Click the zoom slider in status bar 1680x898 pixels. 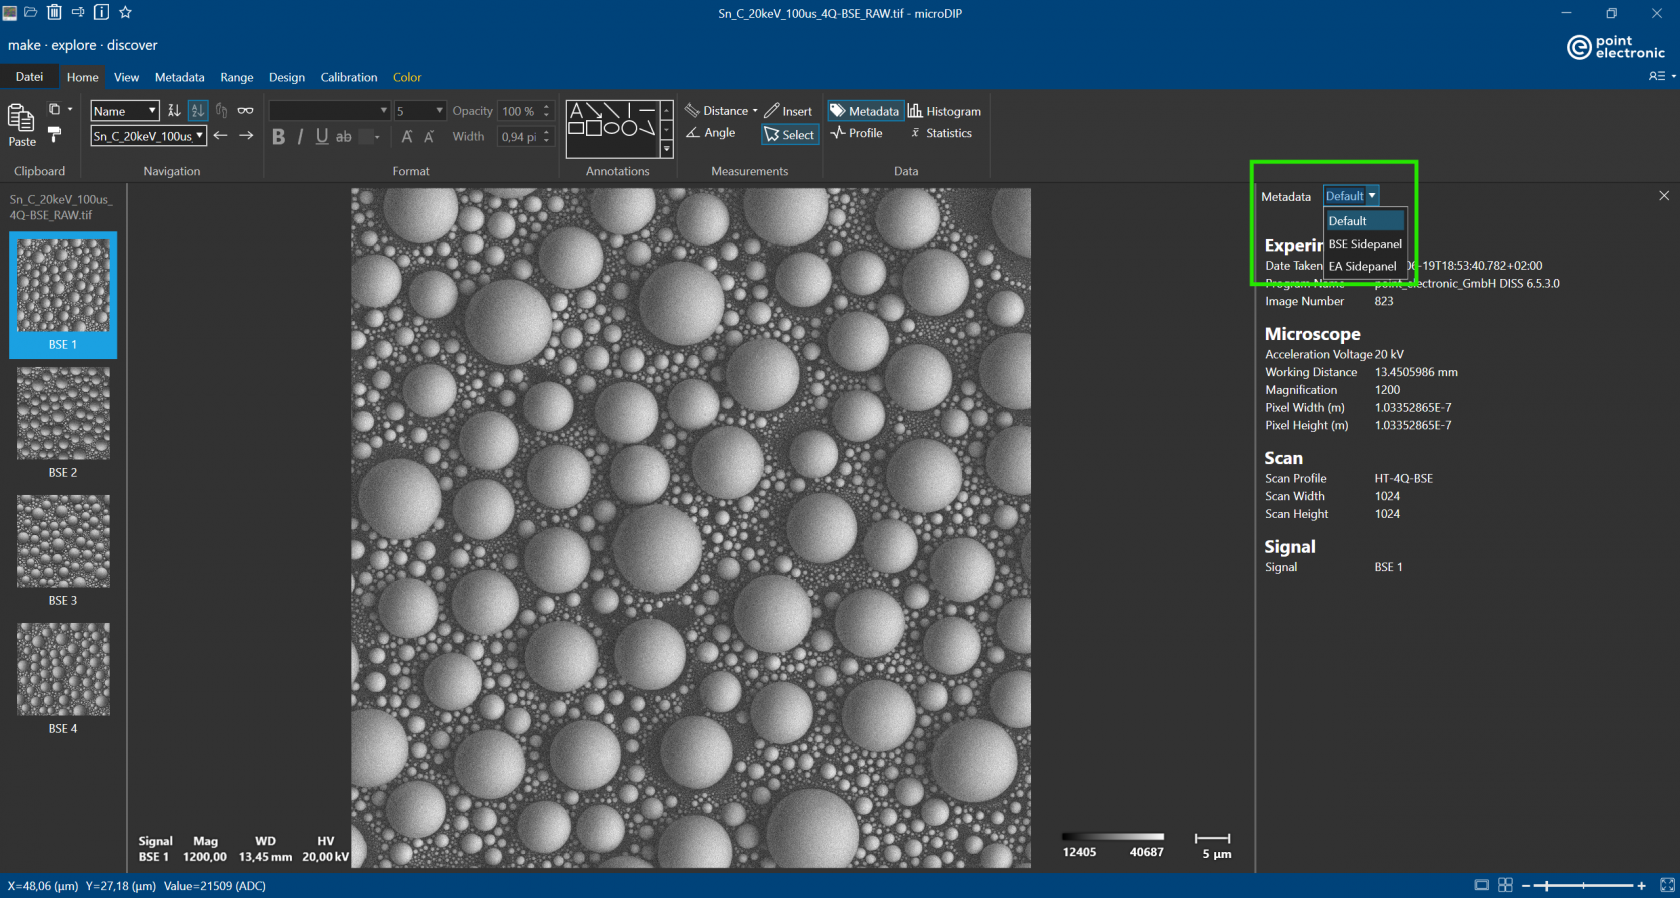(1584, 886)
